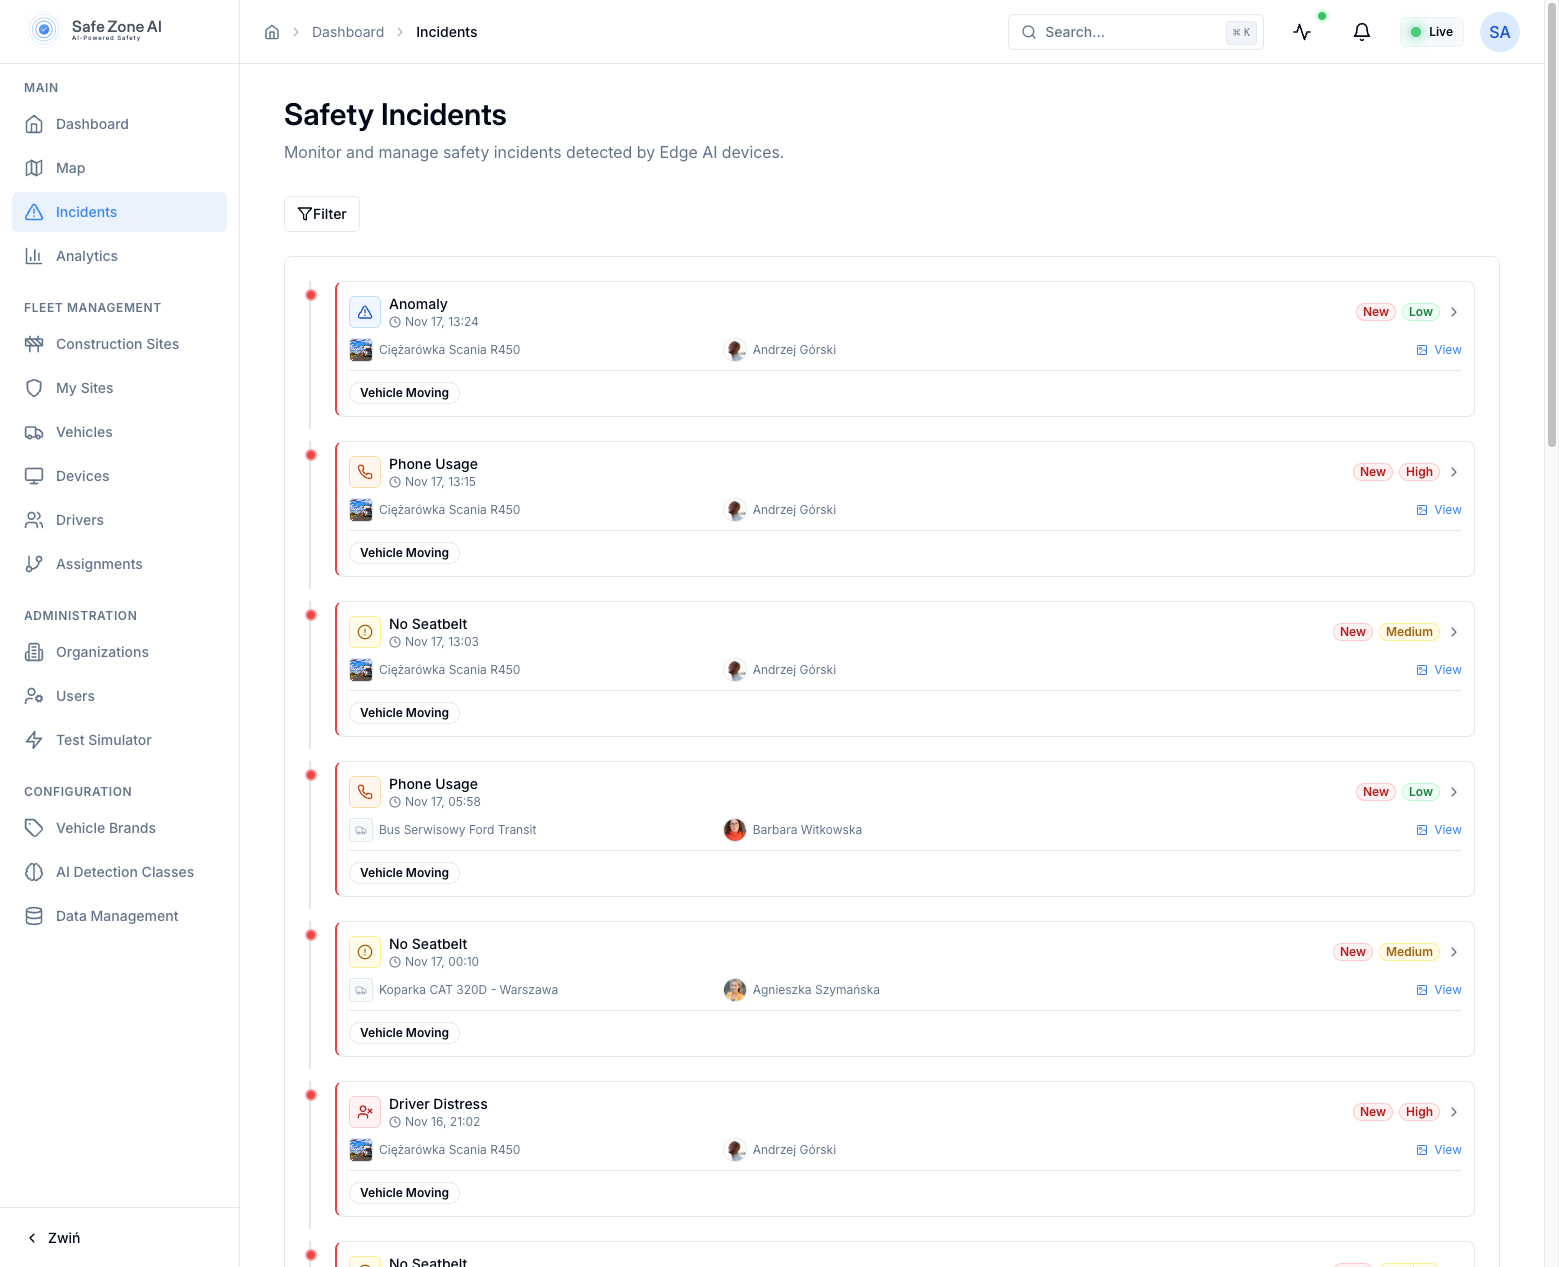1559x1267 pixels.
Task: Open the Filter panel
Action: (321, 214)
